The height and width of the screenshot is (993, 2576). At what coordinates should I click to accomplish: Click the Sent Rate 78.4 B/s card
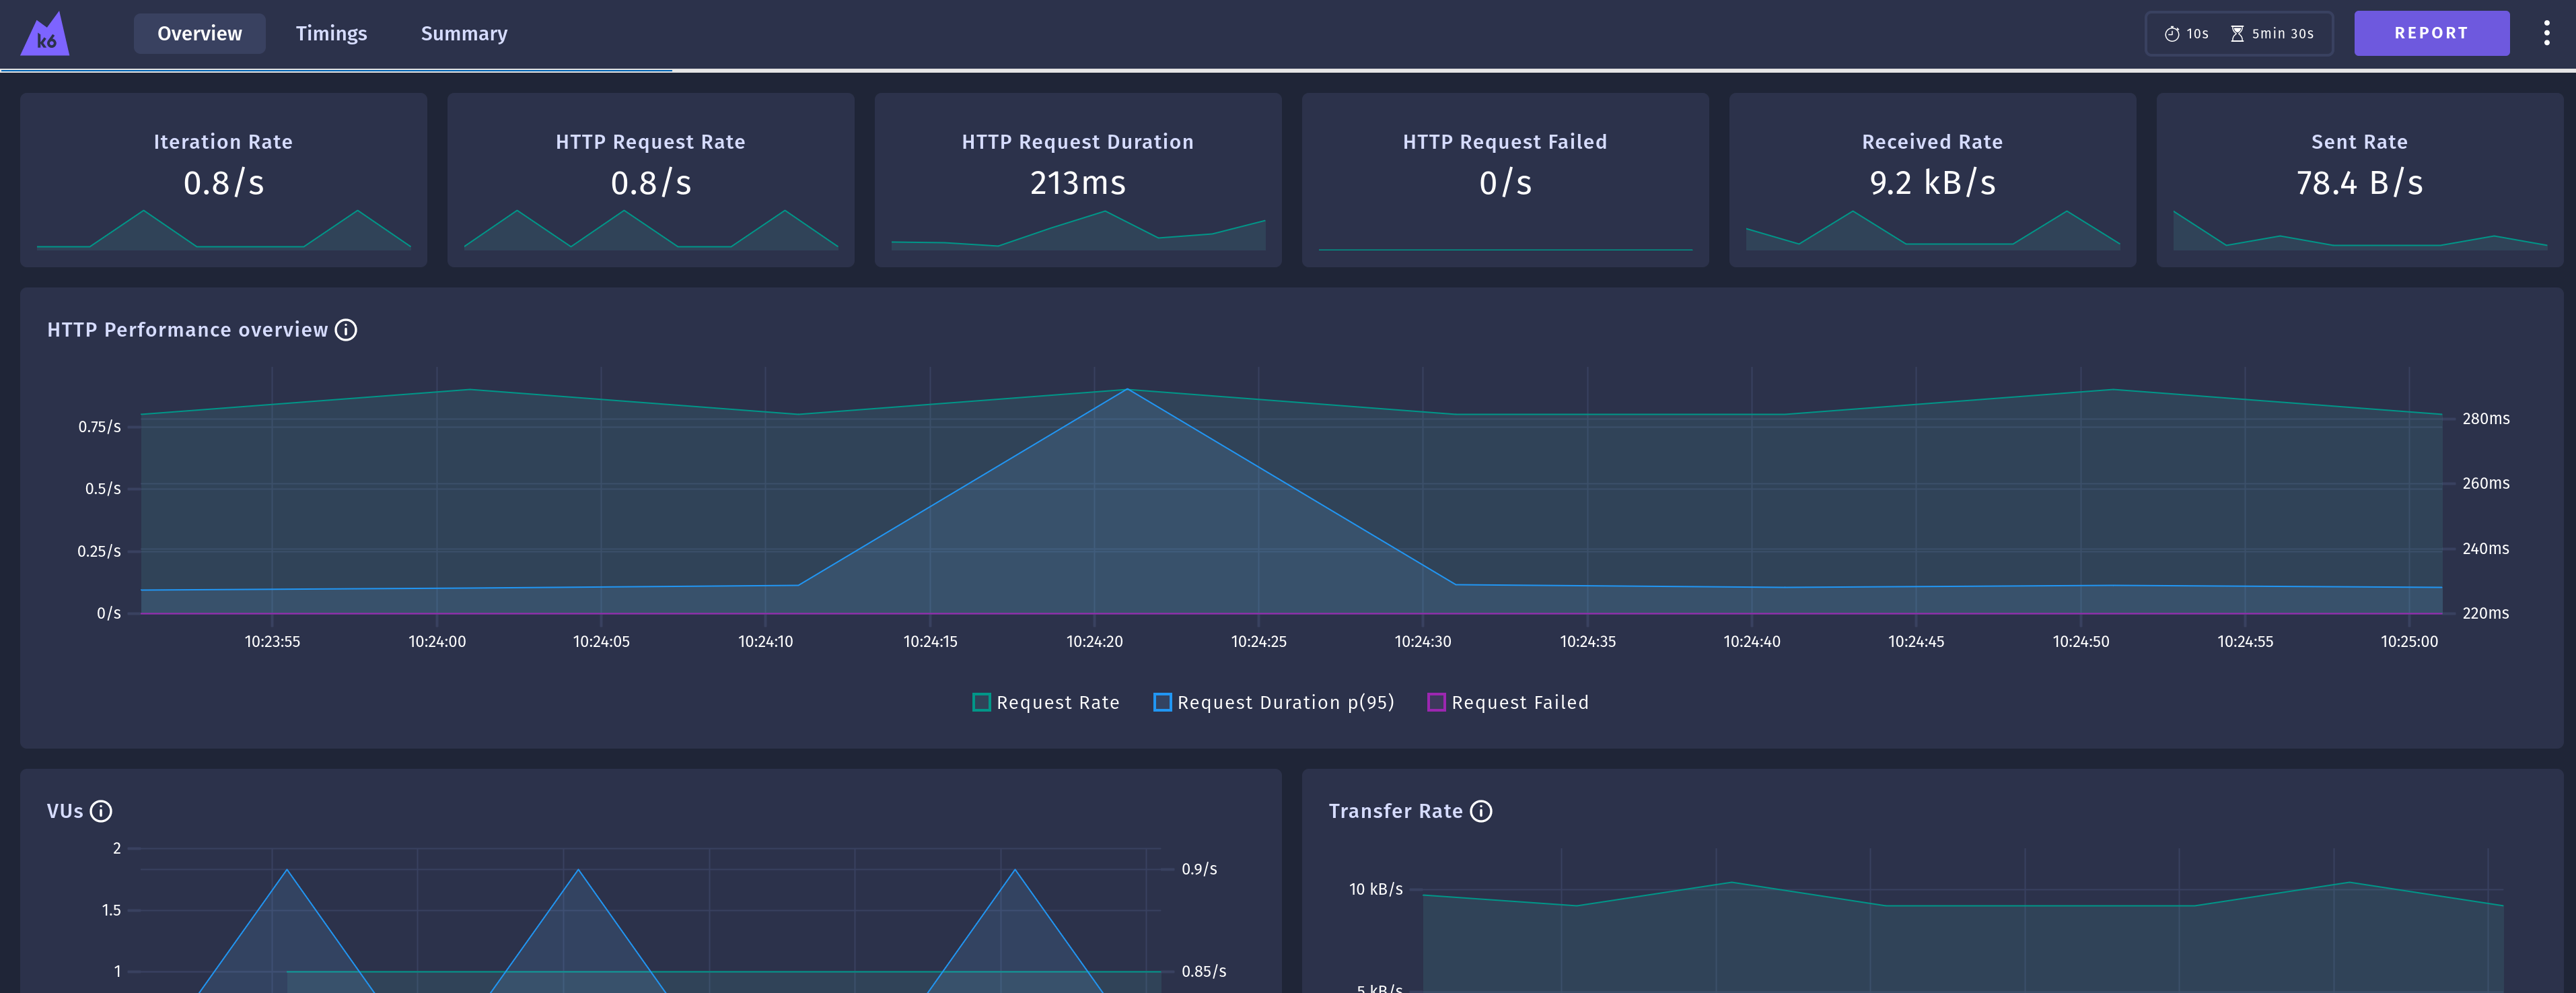click(x=2359, y=180)
